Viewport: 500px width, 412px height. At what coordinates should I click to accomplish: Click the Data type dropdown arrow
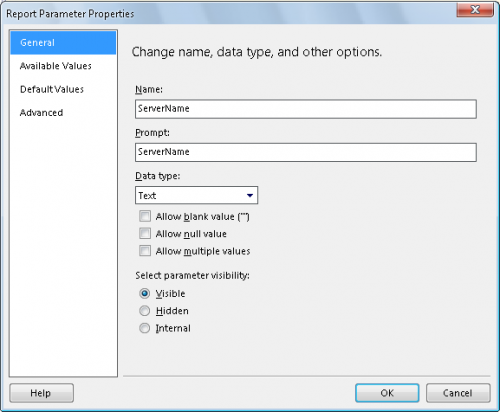pyautogui.click(x=250, y=195)
